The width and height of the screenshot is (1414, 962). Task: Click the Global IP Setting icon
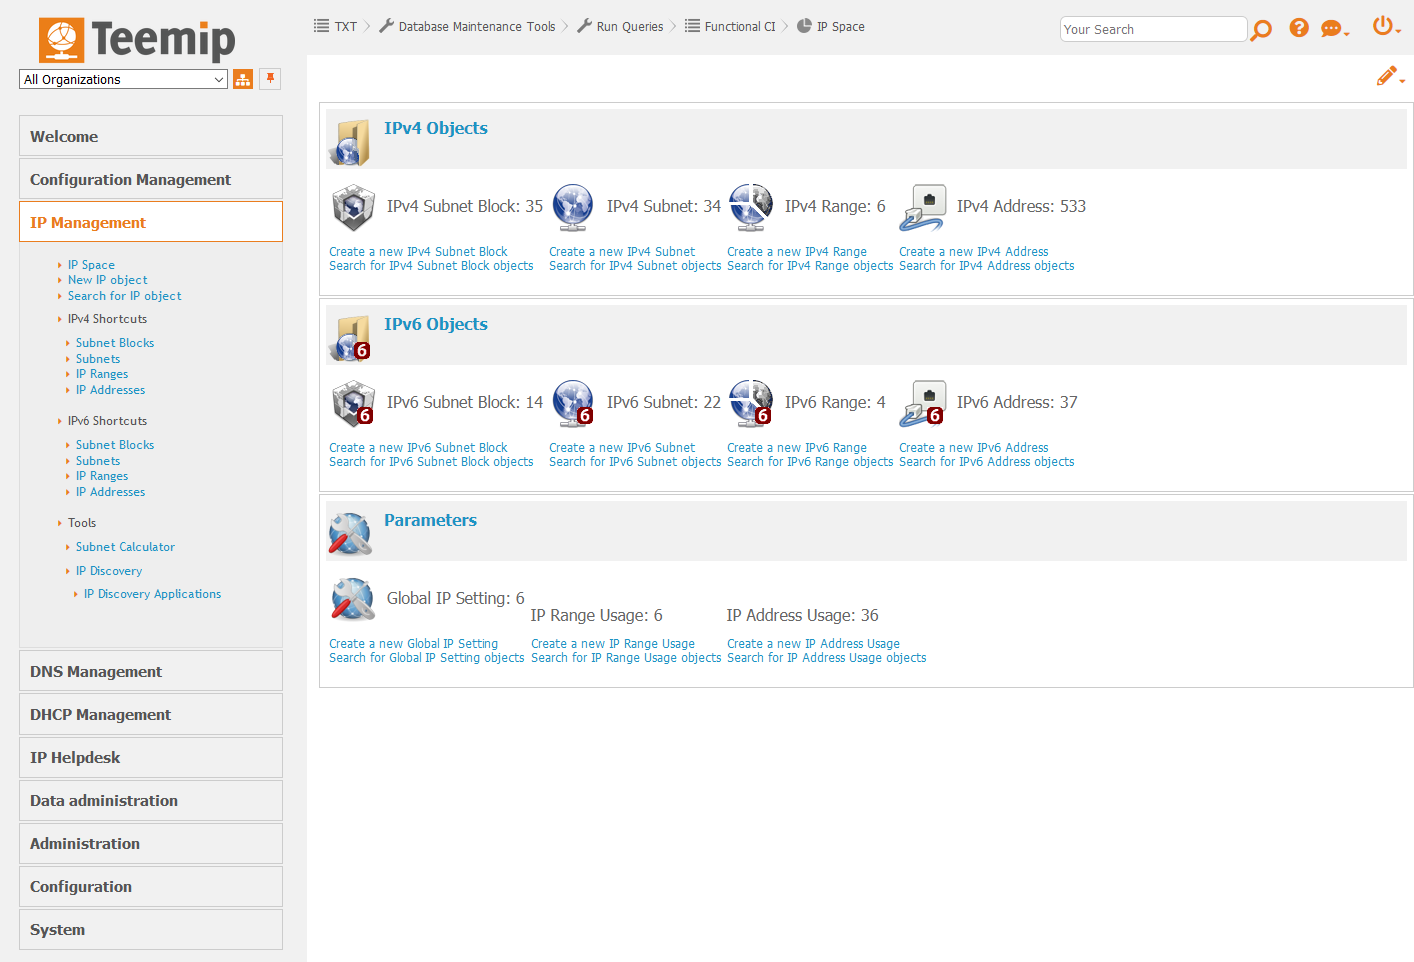(x=352, y=599)
